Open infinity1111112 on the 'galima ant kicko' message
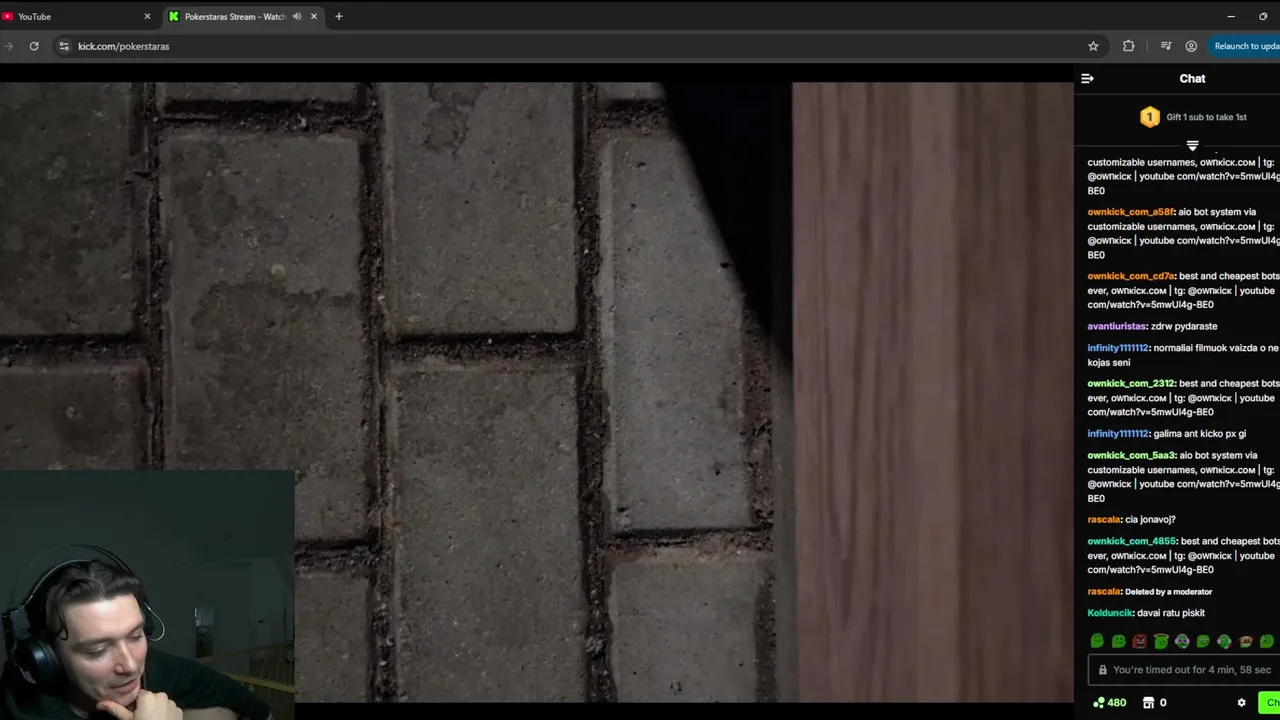Viewport: 1280px width, 720px height. [1118, 434]
